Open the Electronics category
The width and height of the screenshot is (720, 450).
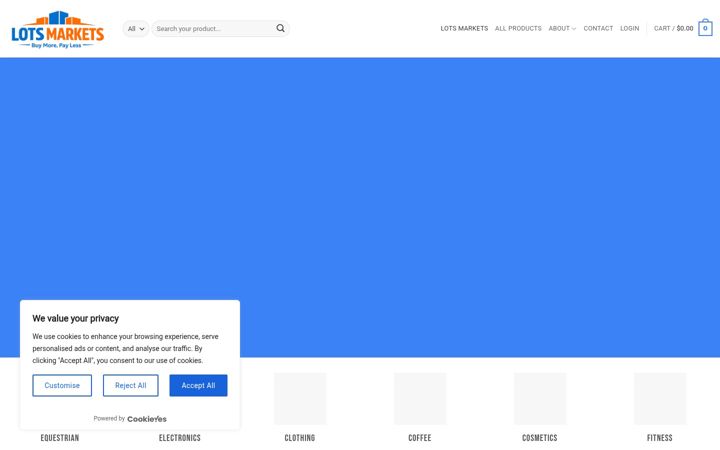(180, 438)
